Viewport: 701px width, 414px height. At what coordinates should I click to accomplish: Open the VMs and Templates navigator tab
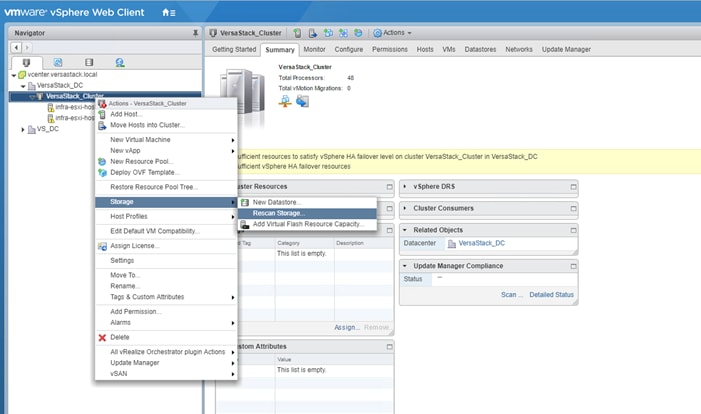point(58,63)
